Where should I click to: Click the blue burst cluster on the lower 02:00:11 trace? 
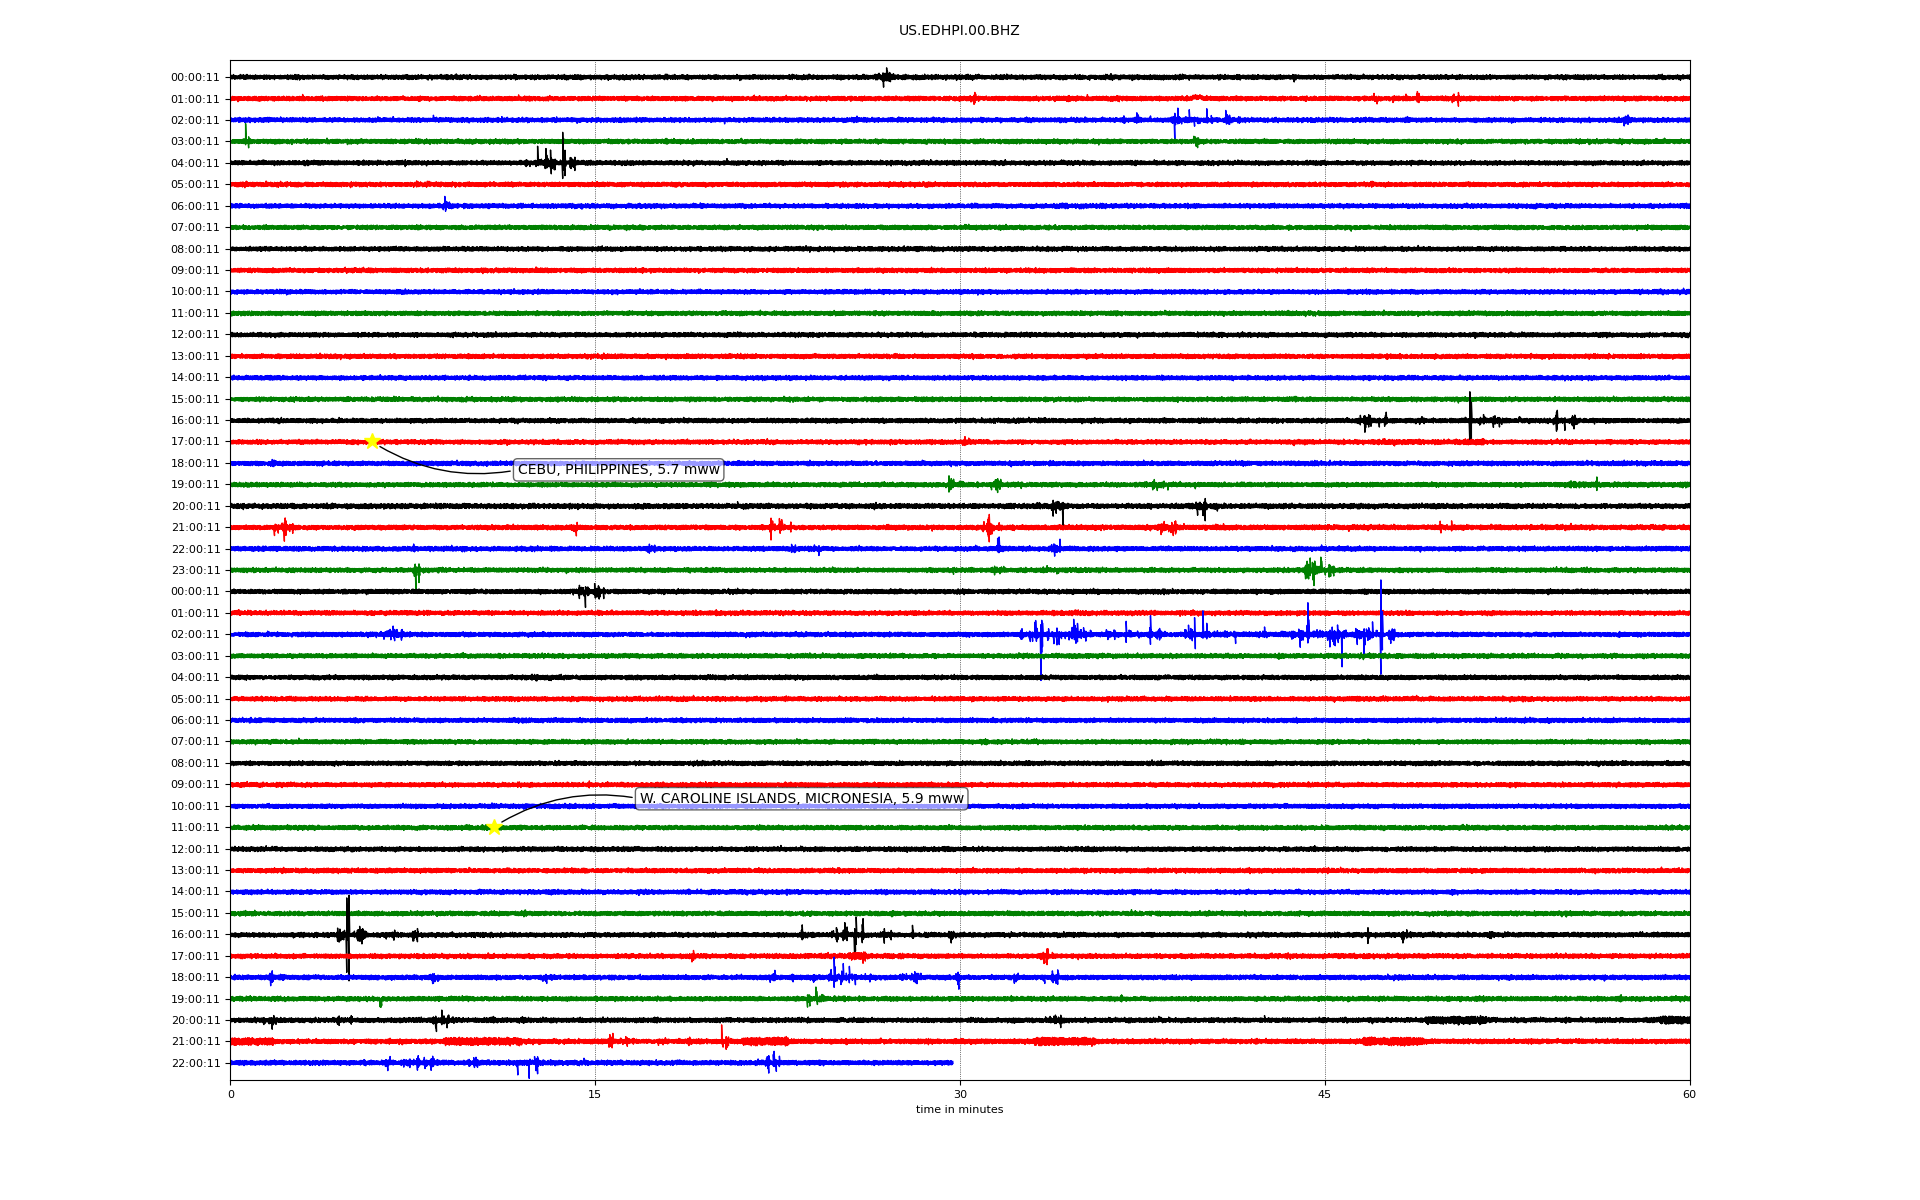1200,634
